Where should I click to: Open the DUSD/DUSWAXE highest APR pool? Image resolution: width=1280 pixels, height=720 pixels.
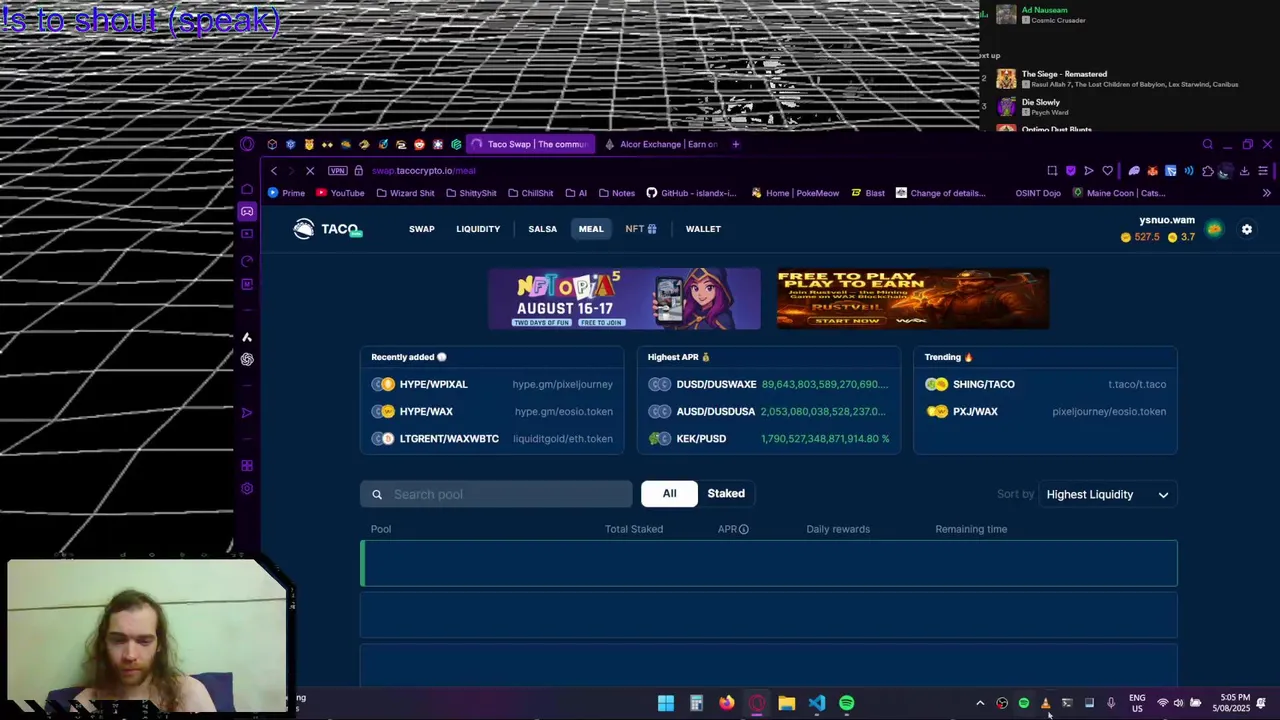coord(768,385)
